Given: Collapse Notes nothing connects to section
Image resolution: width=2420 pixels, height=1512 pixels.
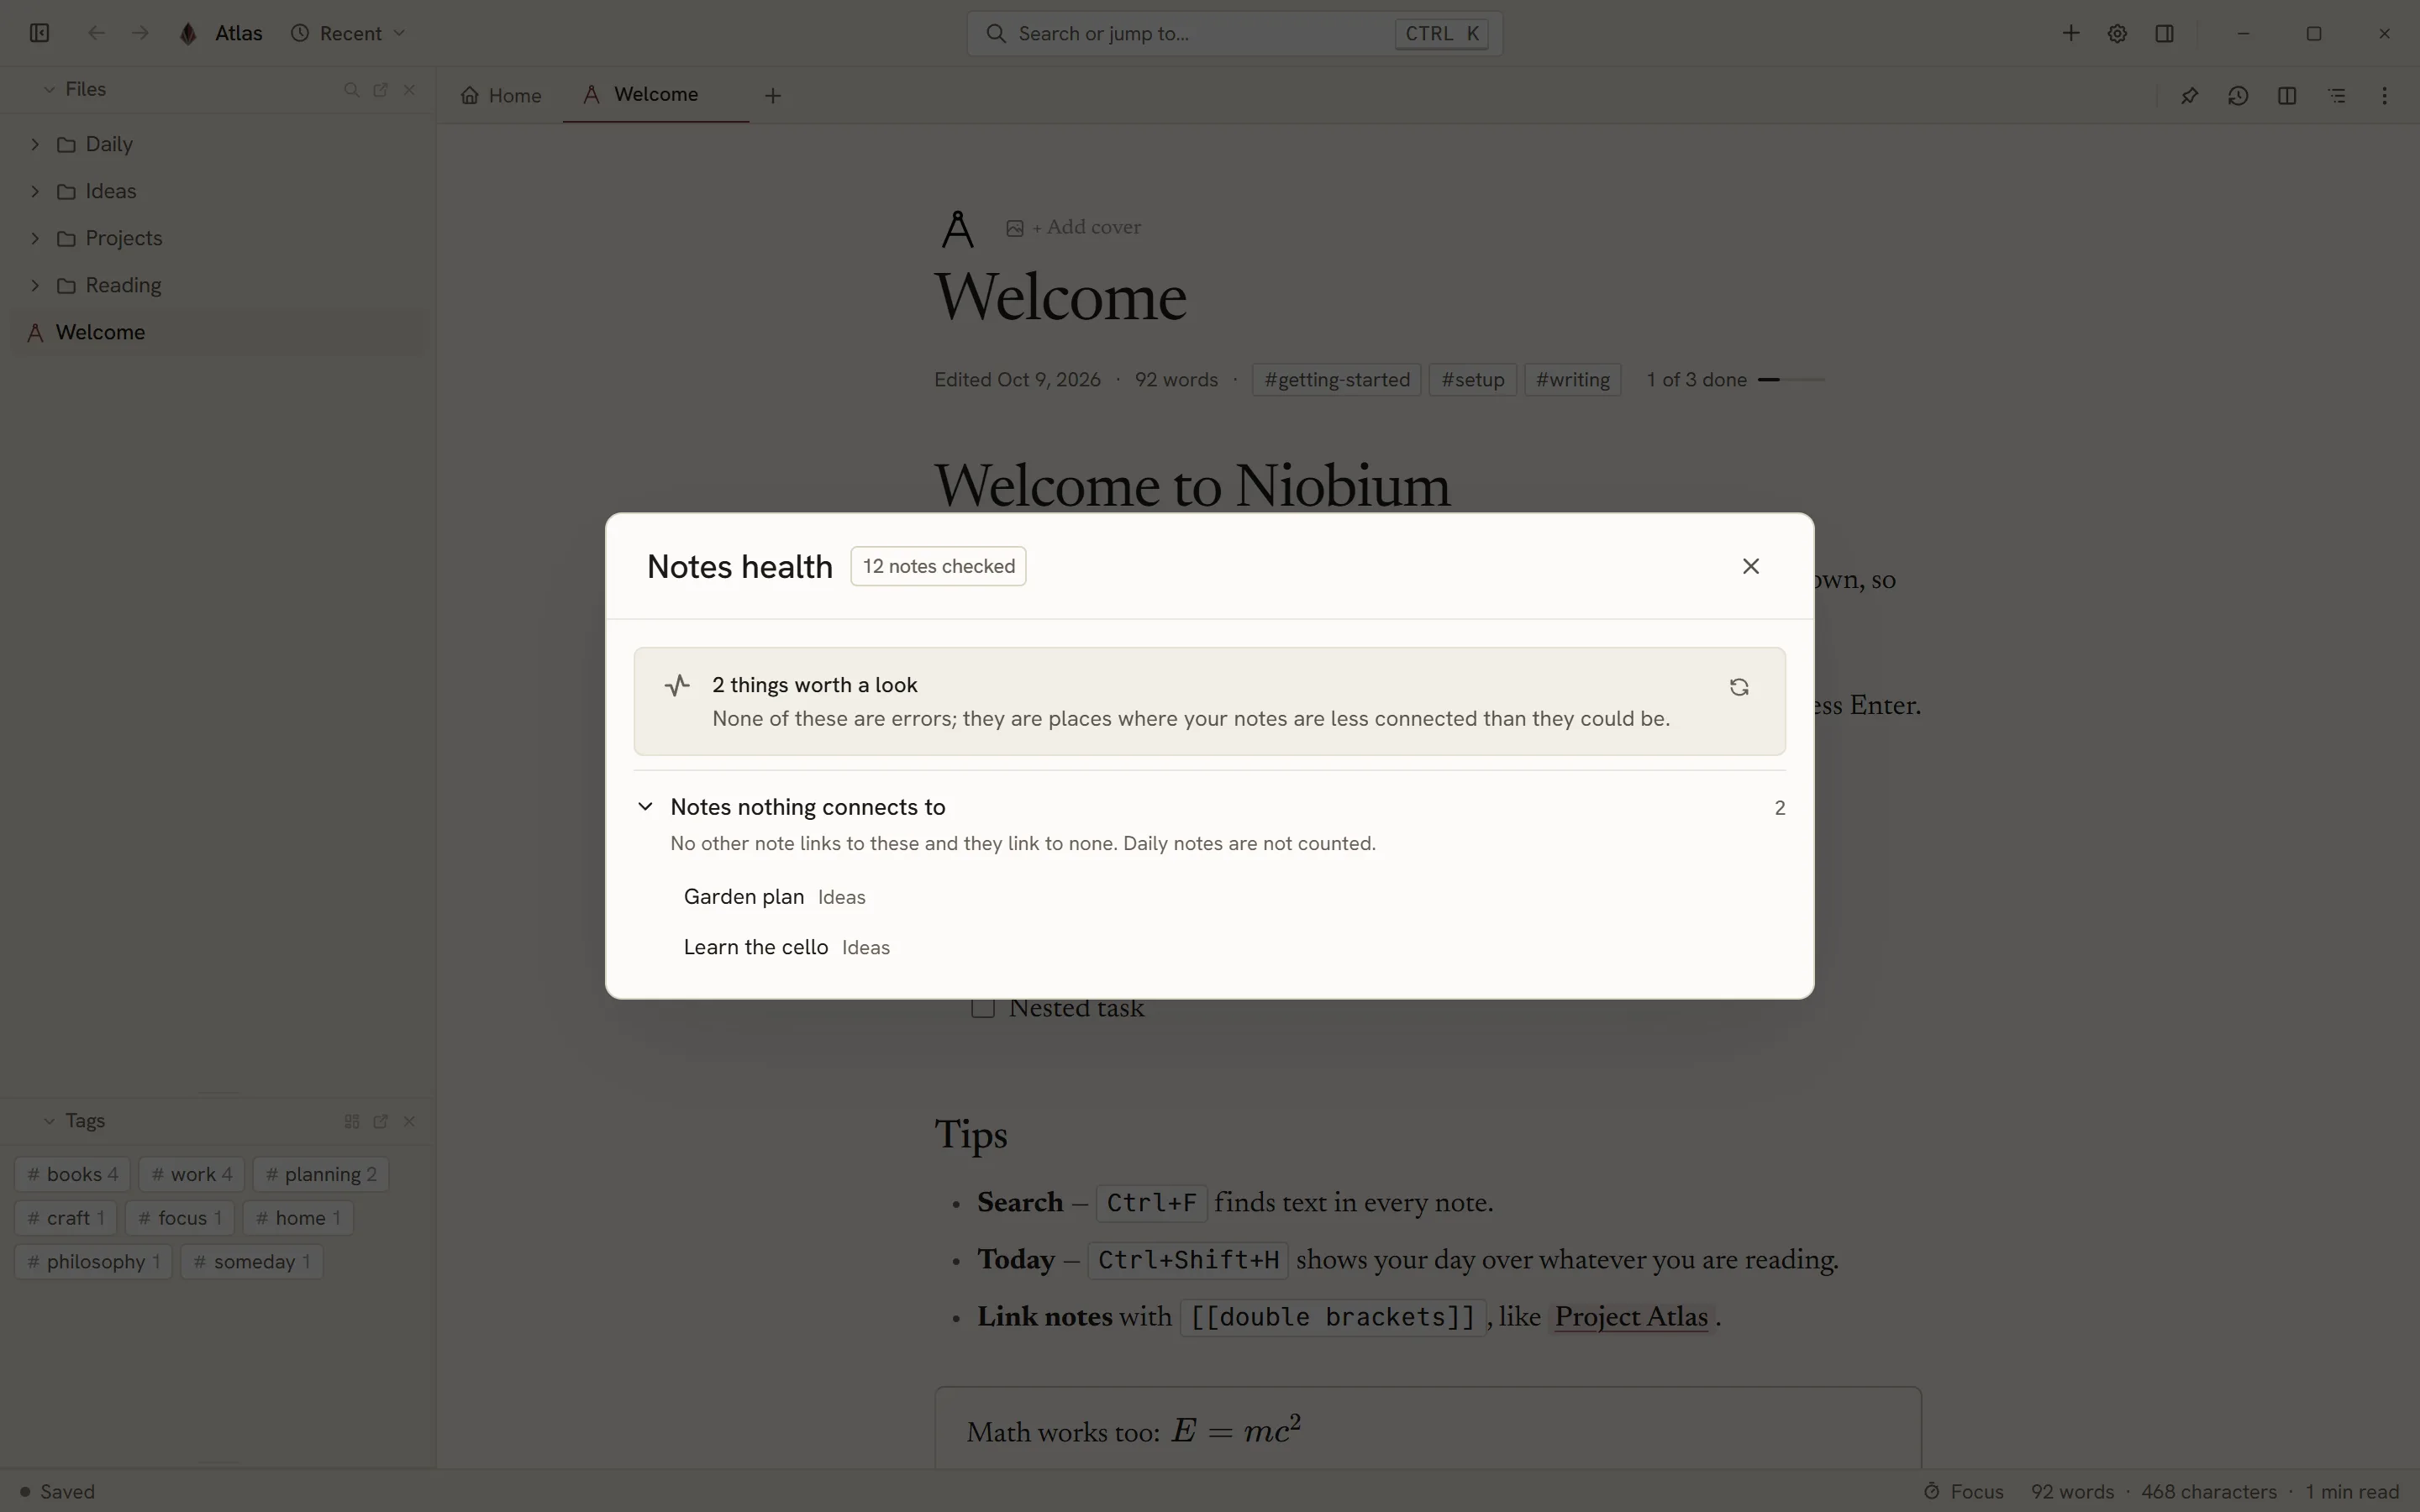Looking at the screenshot, I should (645, 806).
